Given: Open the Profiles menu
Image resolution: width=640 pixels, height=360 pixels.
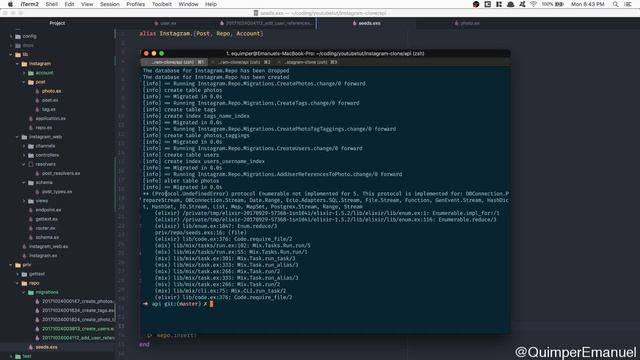Looking at the screenshot, I should [136, 4].
